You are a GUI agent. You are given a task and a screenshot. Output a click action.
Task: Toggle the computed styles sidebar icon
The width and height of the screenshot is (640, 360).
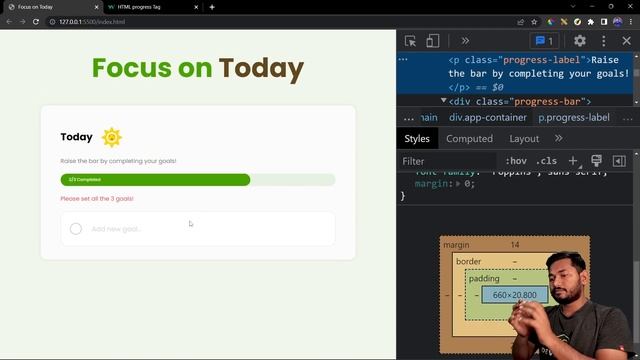point(619,161)
